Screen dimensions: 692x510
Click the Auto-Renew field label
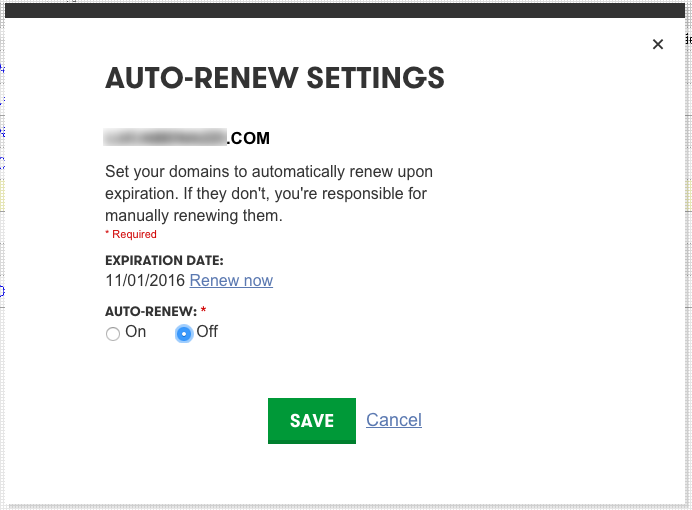(149, 311)
